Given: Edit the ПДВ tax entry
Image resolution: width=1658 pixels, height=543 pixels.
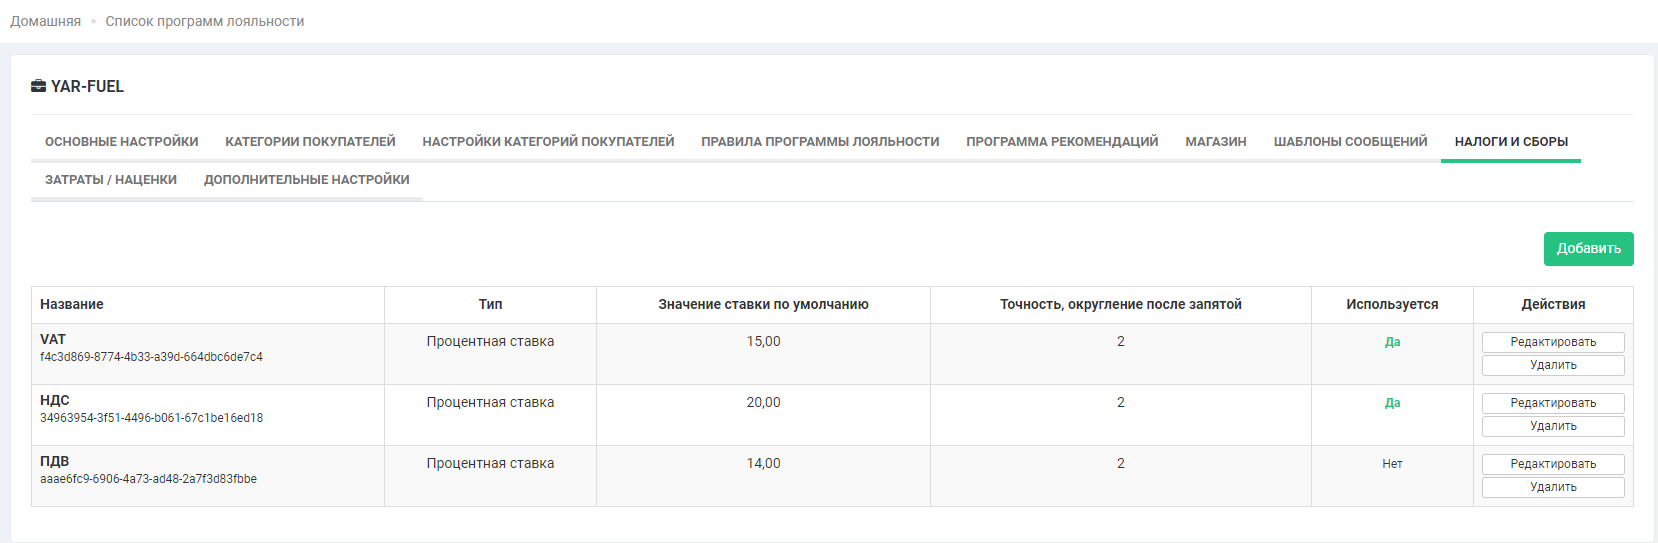Looking at the screenshot, I should (1553, 464).
